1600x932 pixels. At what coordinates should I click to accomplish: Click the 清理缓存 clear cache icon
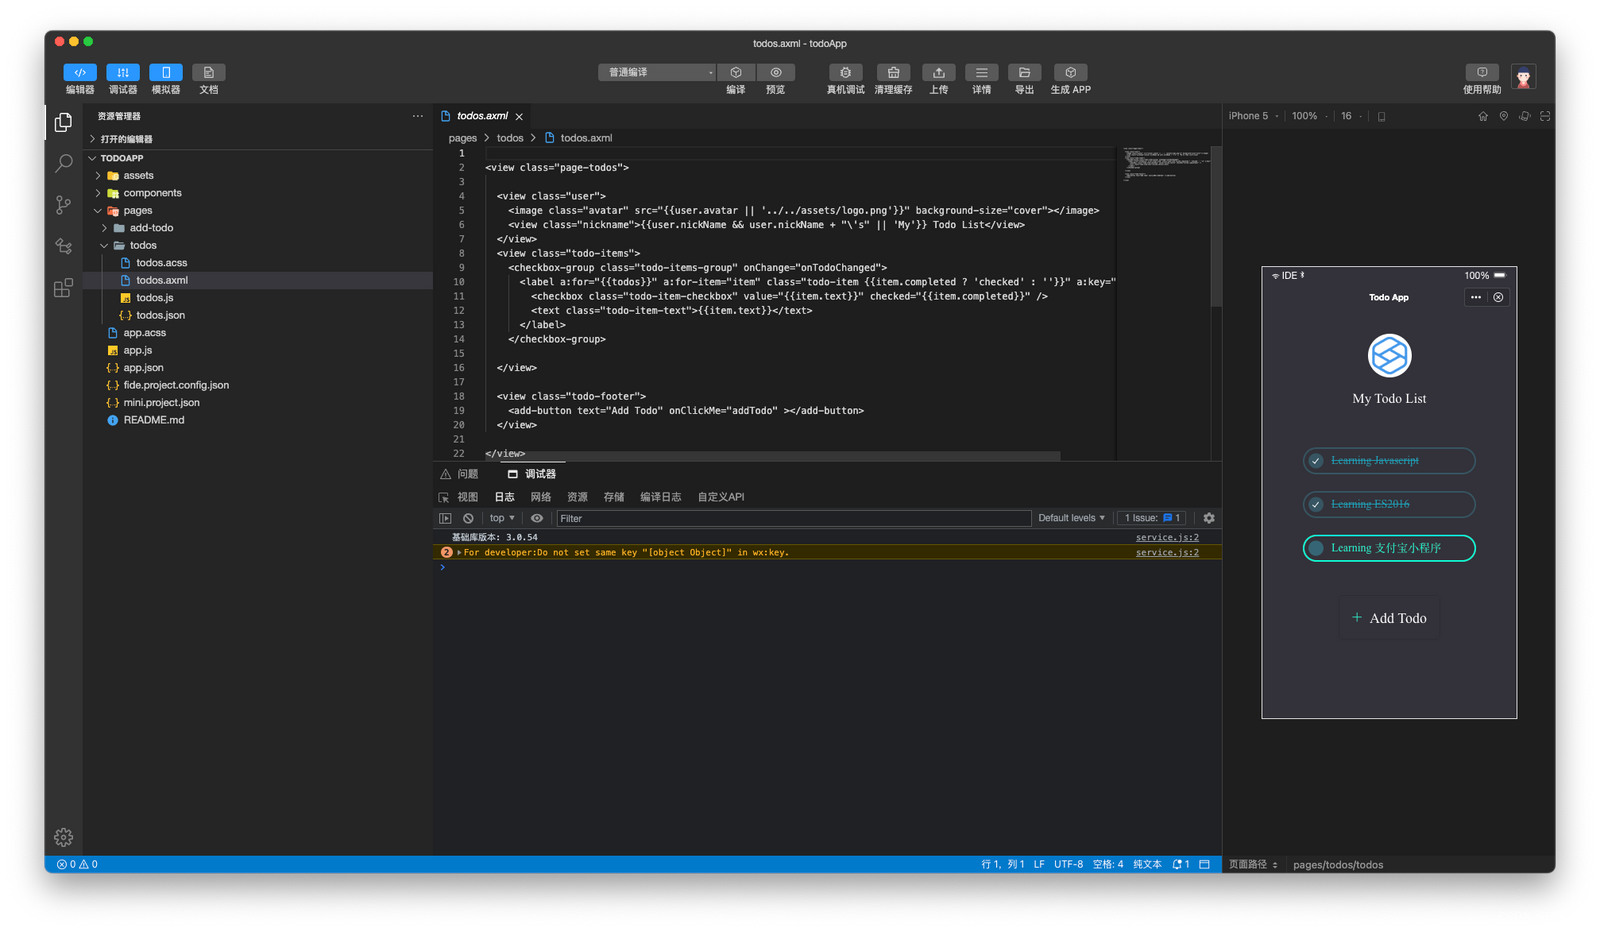point(893,72)
